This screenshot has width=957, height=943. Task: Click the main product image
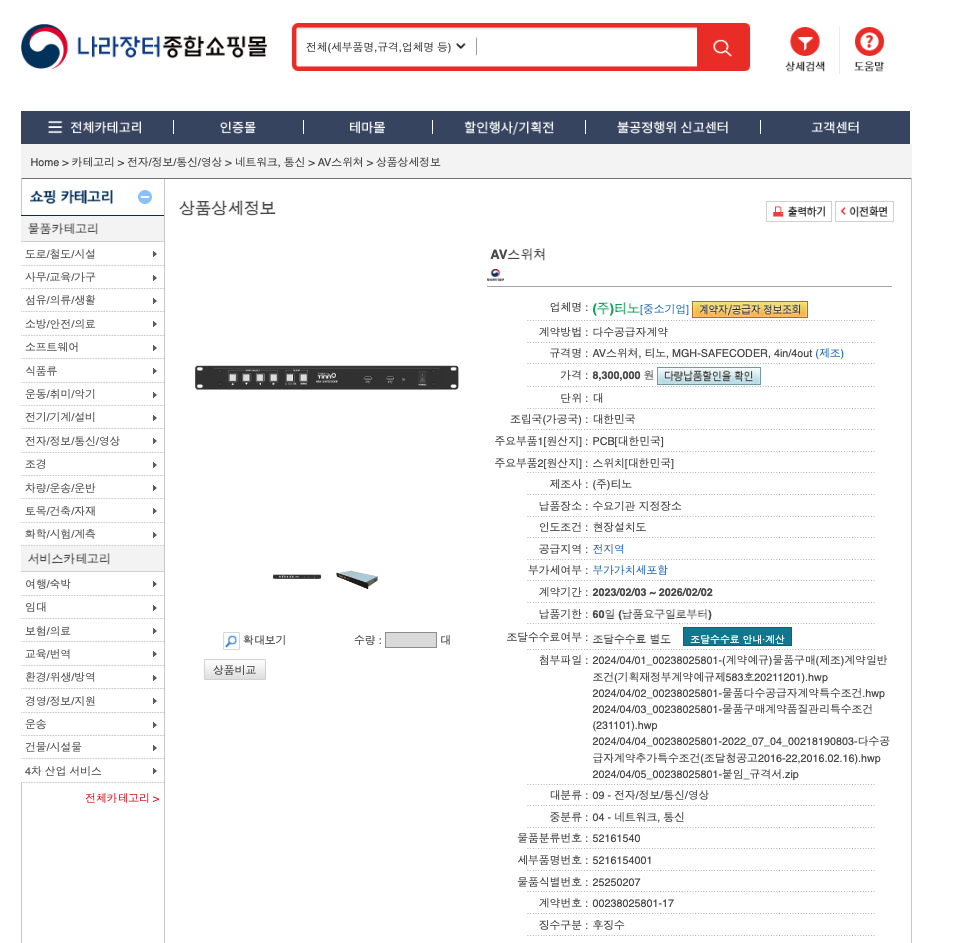pyautogui.click(x=327, y=377)
